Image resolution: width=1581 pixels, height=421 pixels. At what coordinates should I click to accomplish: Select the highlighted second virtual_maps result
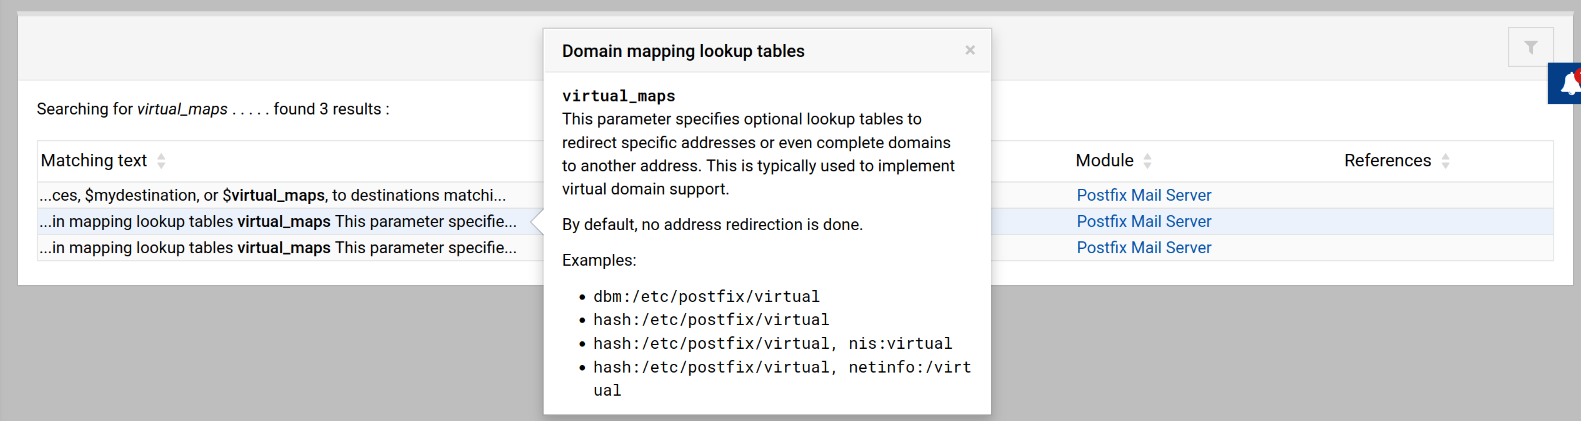click(278, 221)
